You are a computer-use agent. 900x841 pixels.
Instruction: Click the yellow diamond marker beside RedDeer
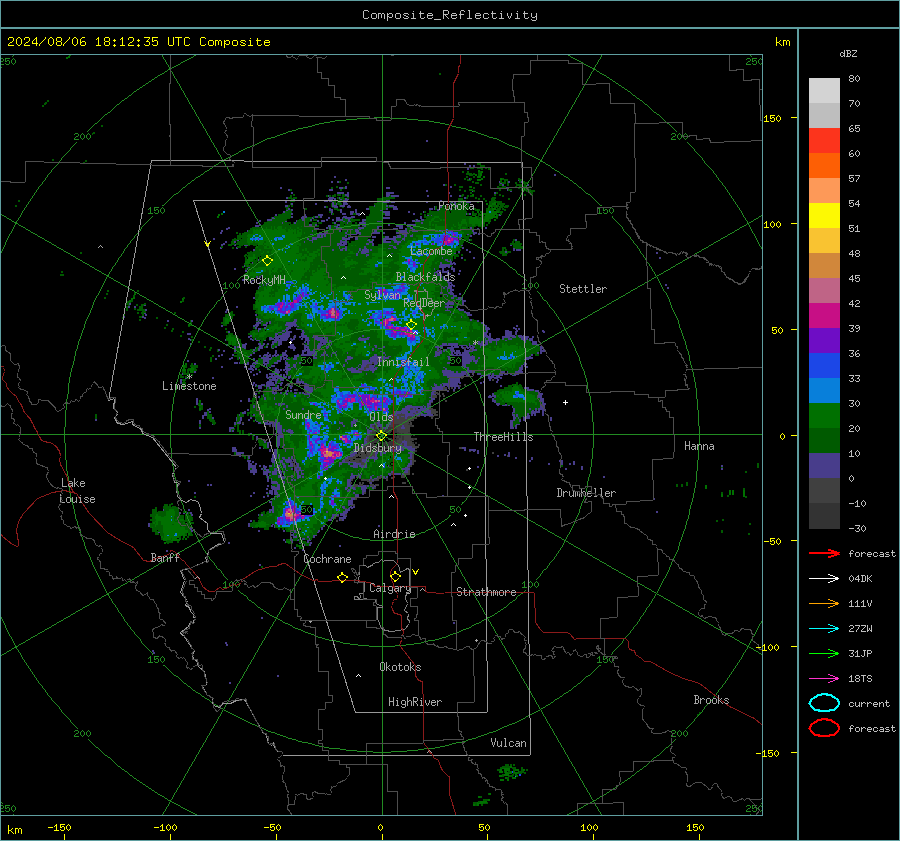411,325
